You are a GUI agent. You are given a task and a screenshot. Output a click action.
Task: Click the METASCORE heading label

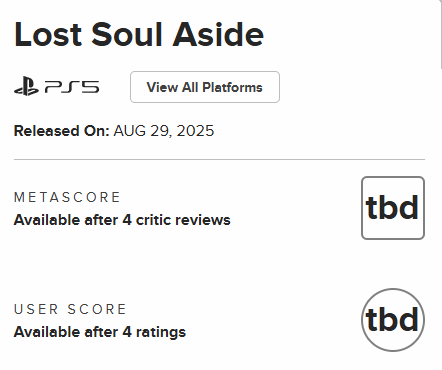click(67, 197)
